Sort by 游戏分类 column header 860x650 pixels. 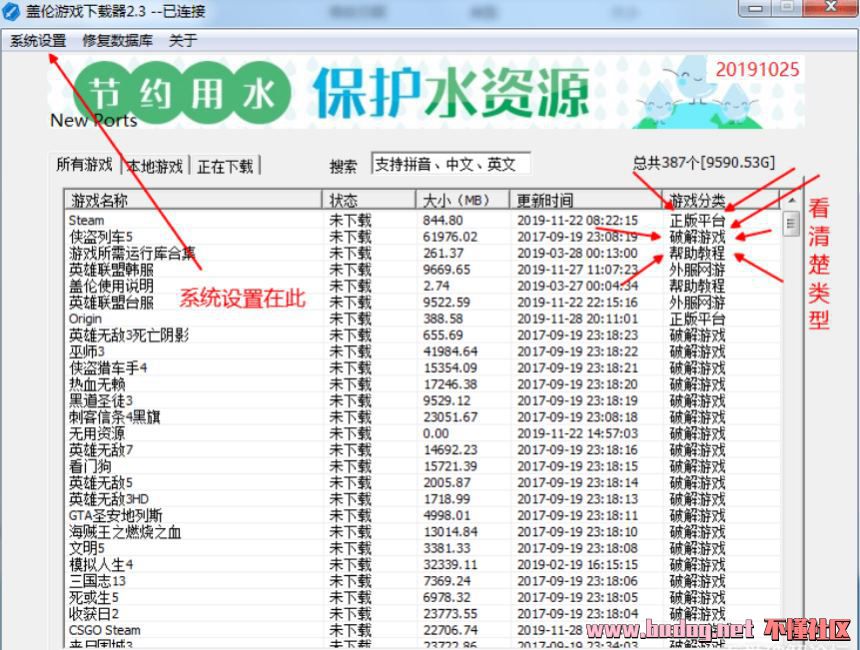click(x=721, y=200)
